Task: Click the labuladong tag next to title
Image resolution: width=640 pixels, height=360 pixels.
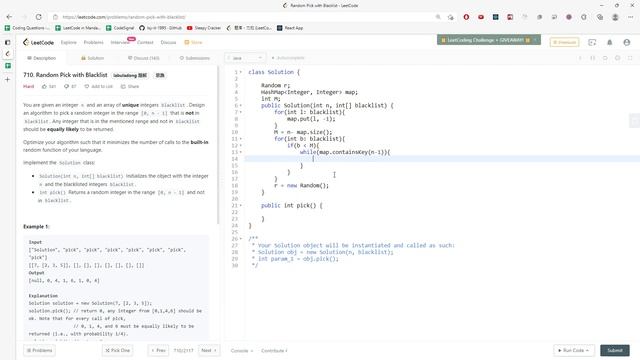Action: 130,76
